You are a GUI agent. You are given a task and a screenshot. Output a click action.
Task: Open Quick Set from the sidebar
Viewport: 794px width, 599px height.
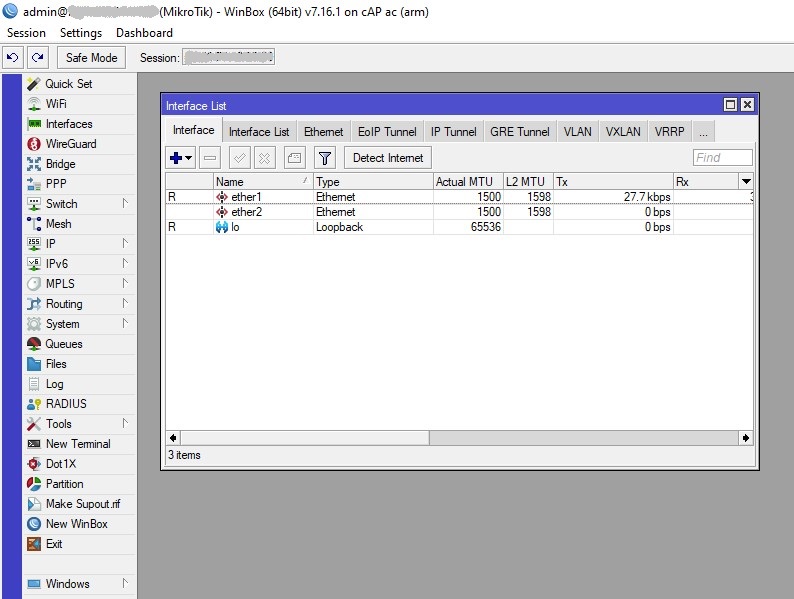[80, 84]
